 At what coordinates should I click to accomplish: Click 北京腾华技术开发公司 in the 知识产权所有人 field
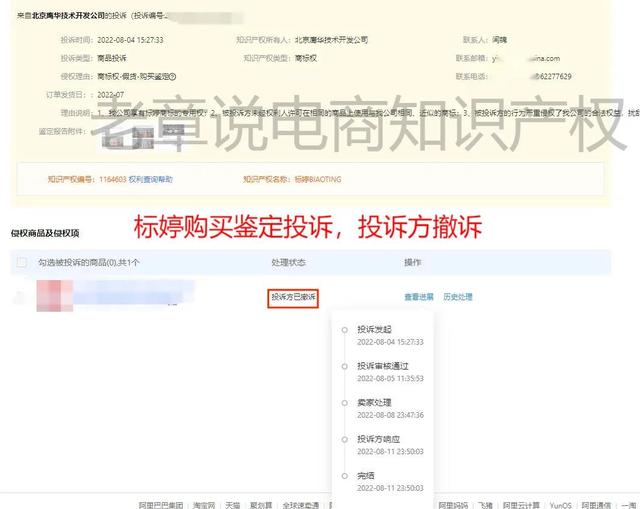pyautogui.click(x=331, y=40)
